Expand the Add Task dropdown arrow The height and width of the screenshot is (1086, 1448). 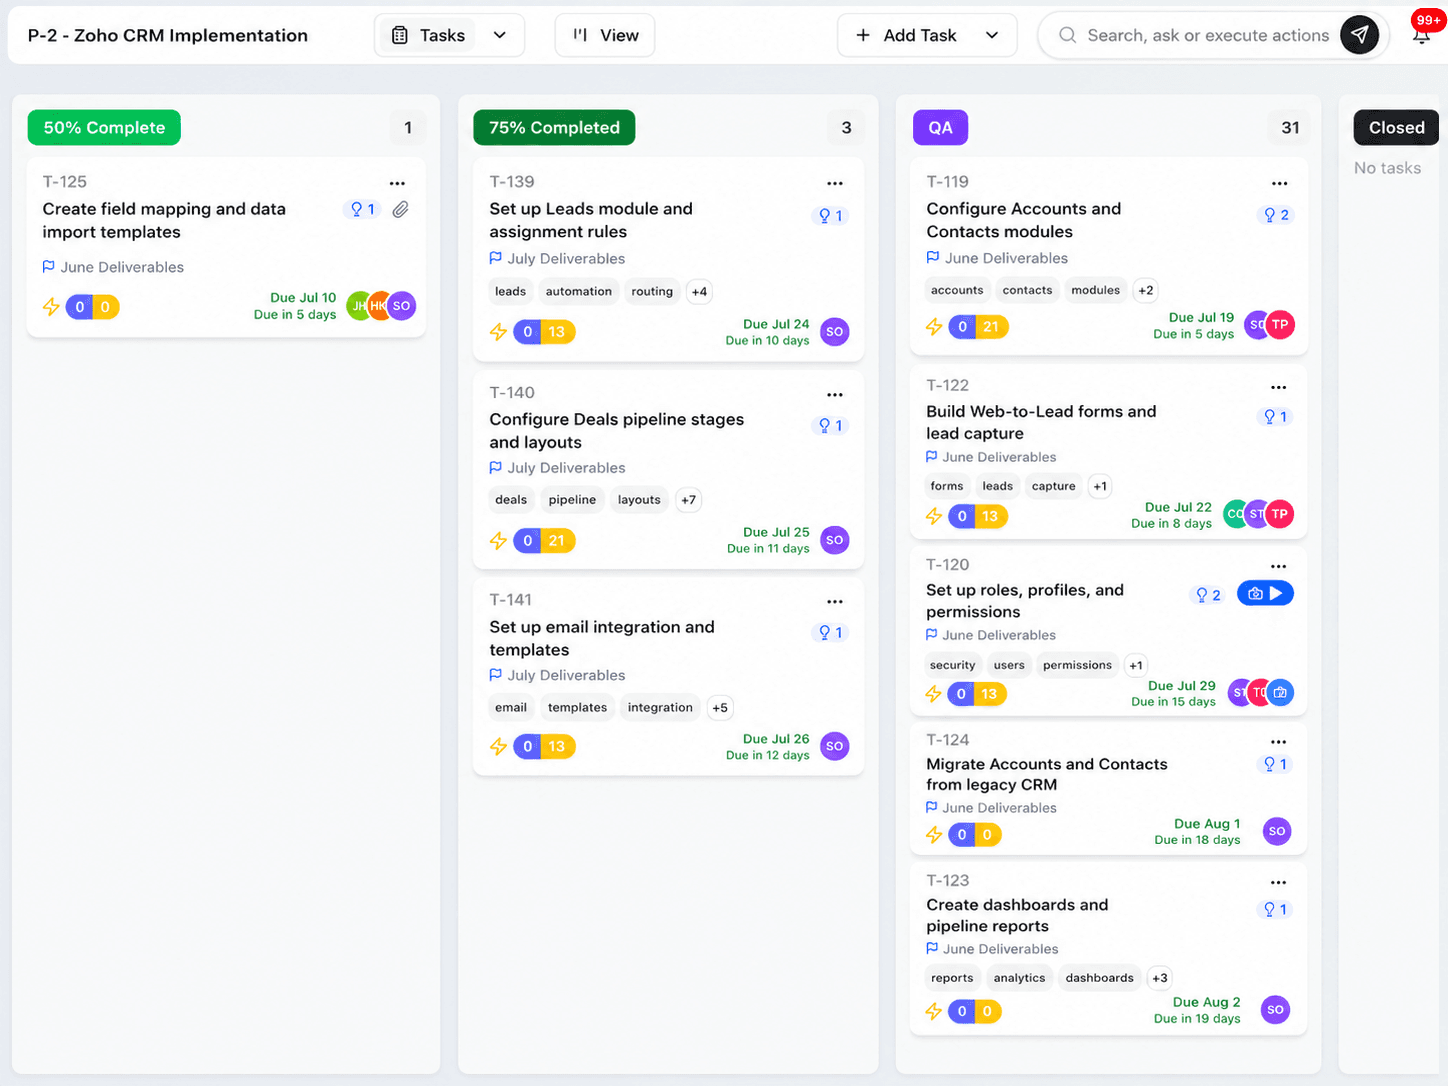(992, 35)
